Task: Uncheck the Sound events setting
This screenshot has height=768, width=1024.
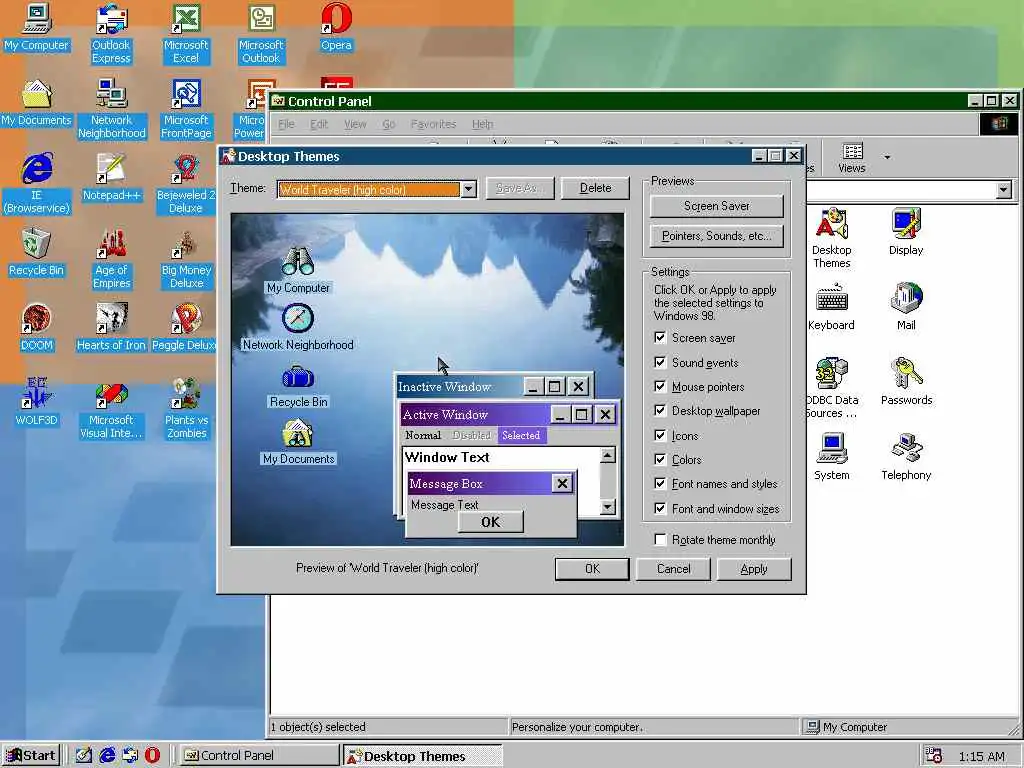Action: [660, 362]
